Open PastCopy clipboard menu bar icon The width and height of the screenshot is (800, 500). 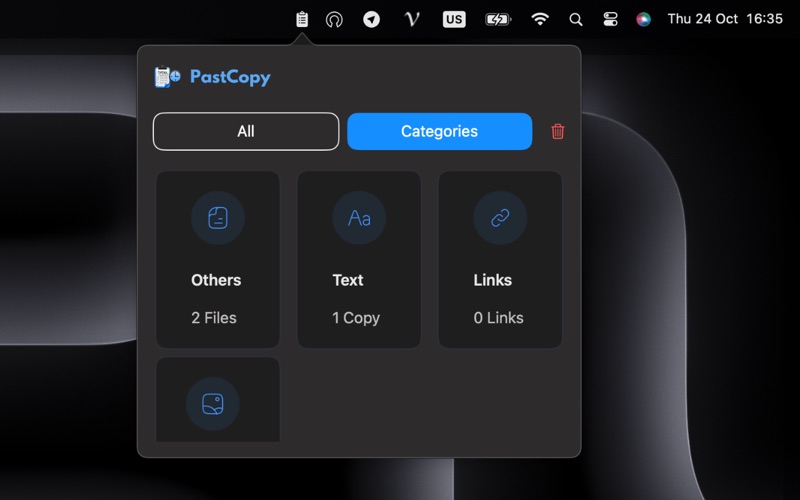click(x=302, y=19)
